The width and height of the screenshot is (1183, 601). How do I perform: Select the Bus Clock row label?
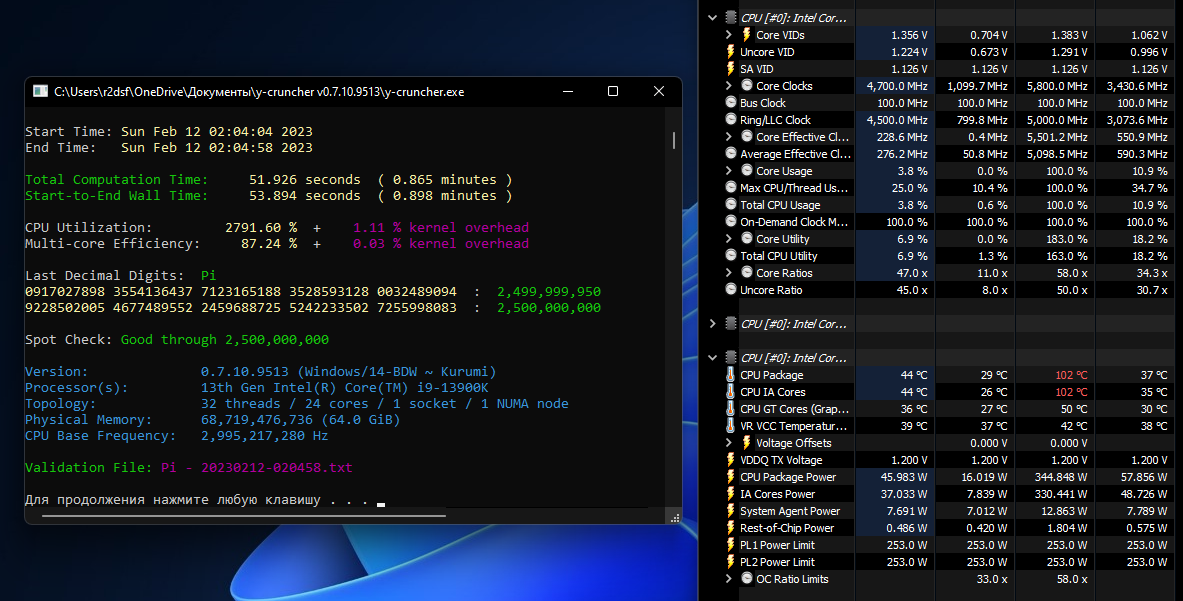tap(763, 103)
